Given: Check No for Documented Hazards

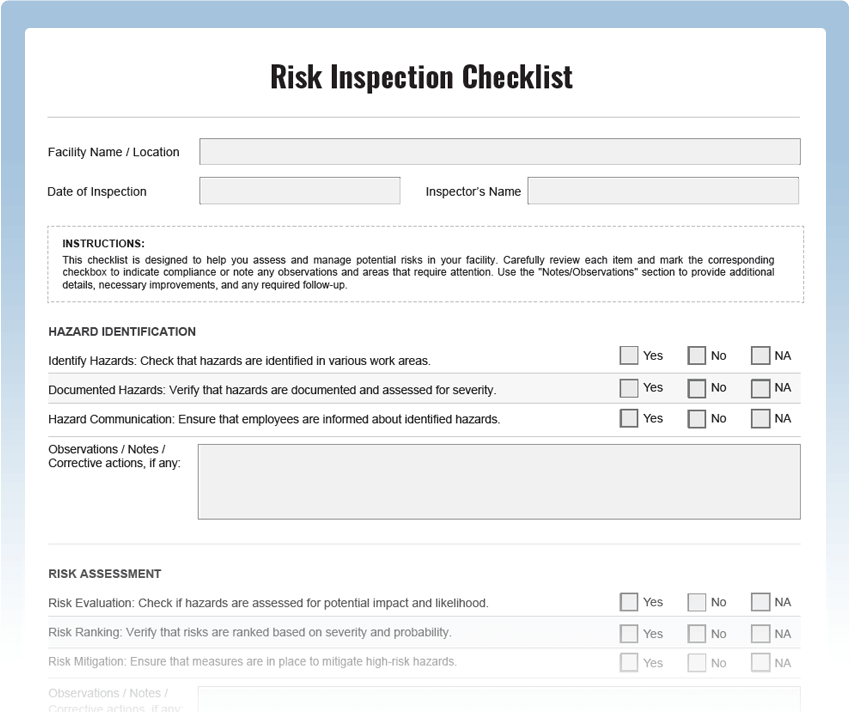Looking at the screenshot, I should click(696, 388).
